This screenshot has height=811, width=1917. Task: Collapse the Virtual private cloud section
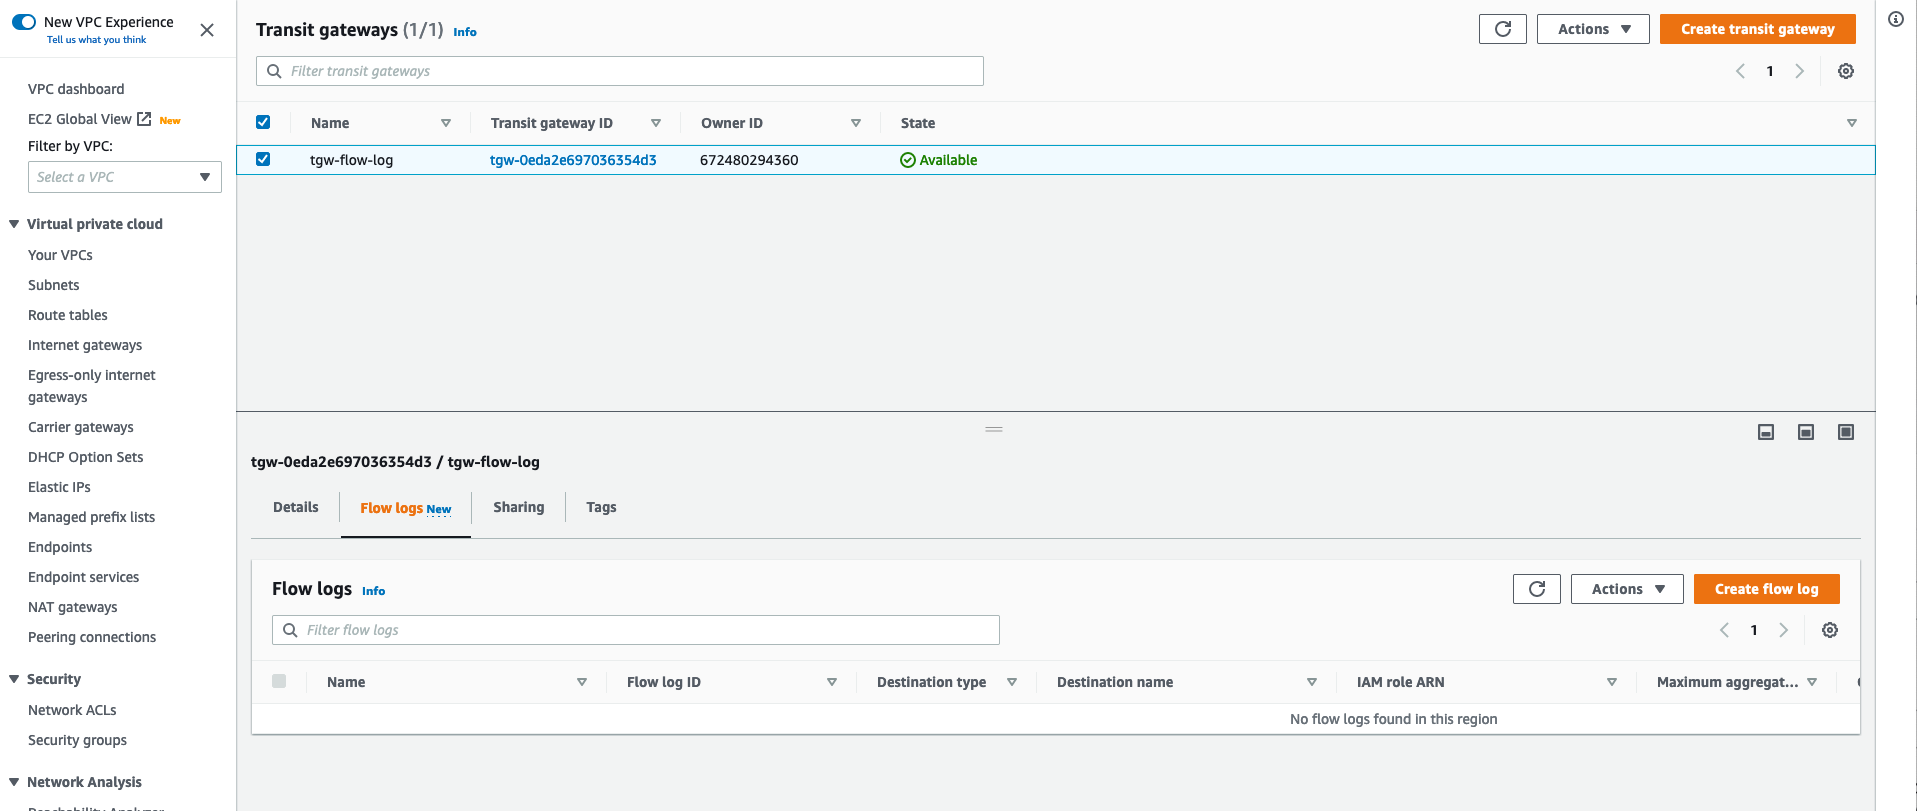click(14, 224)
